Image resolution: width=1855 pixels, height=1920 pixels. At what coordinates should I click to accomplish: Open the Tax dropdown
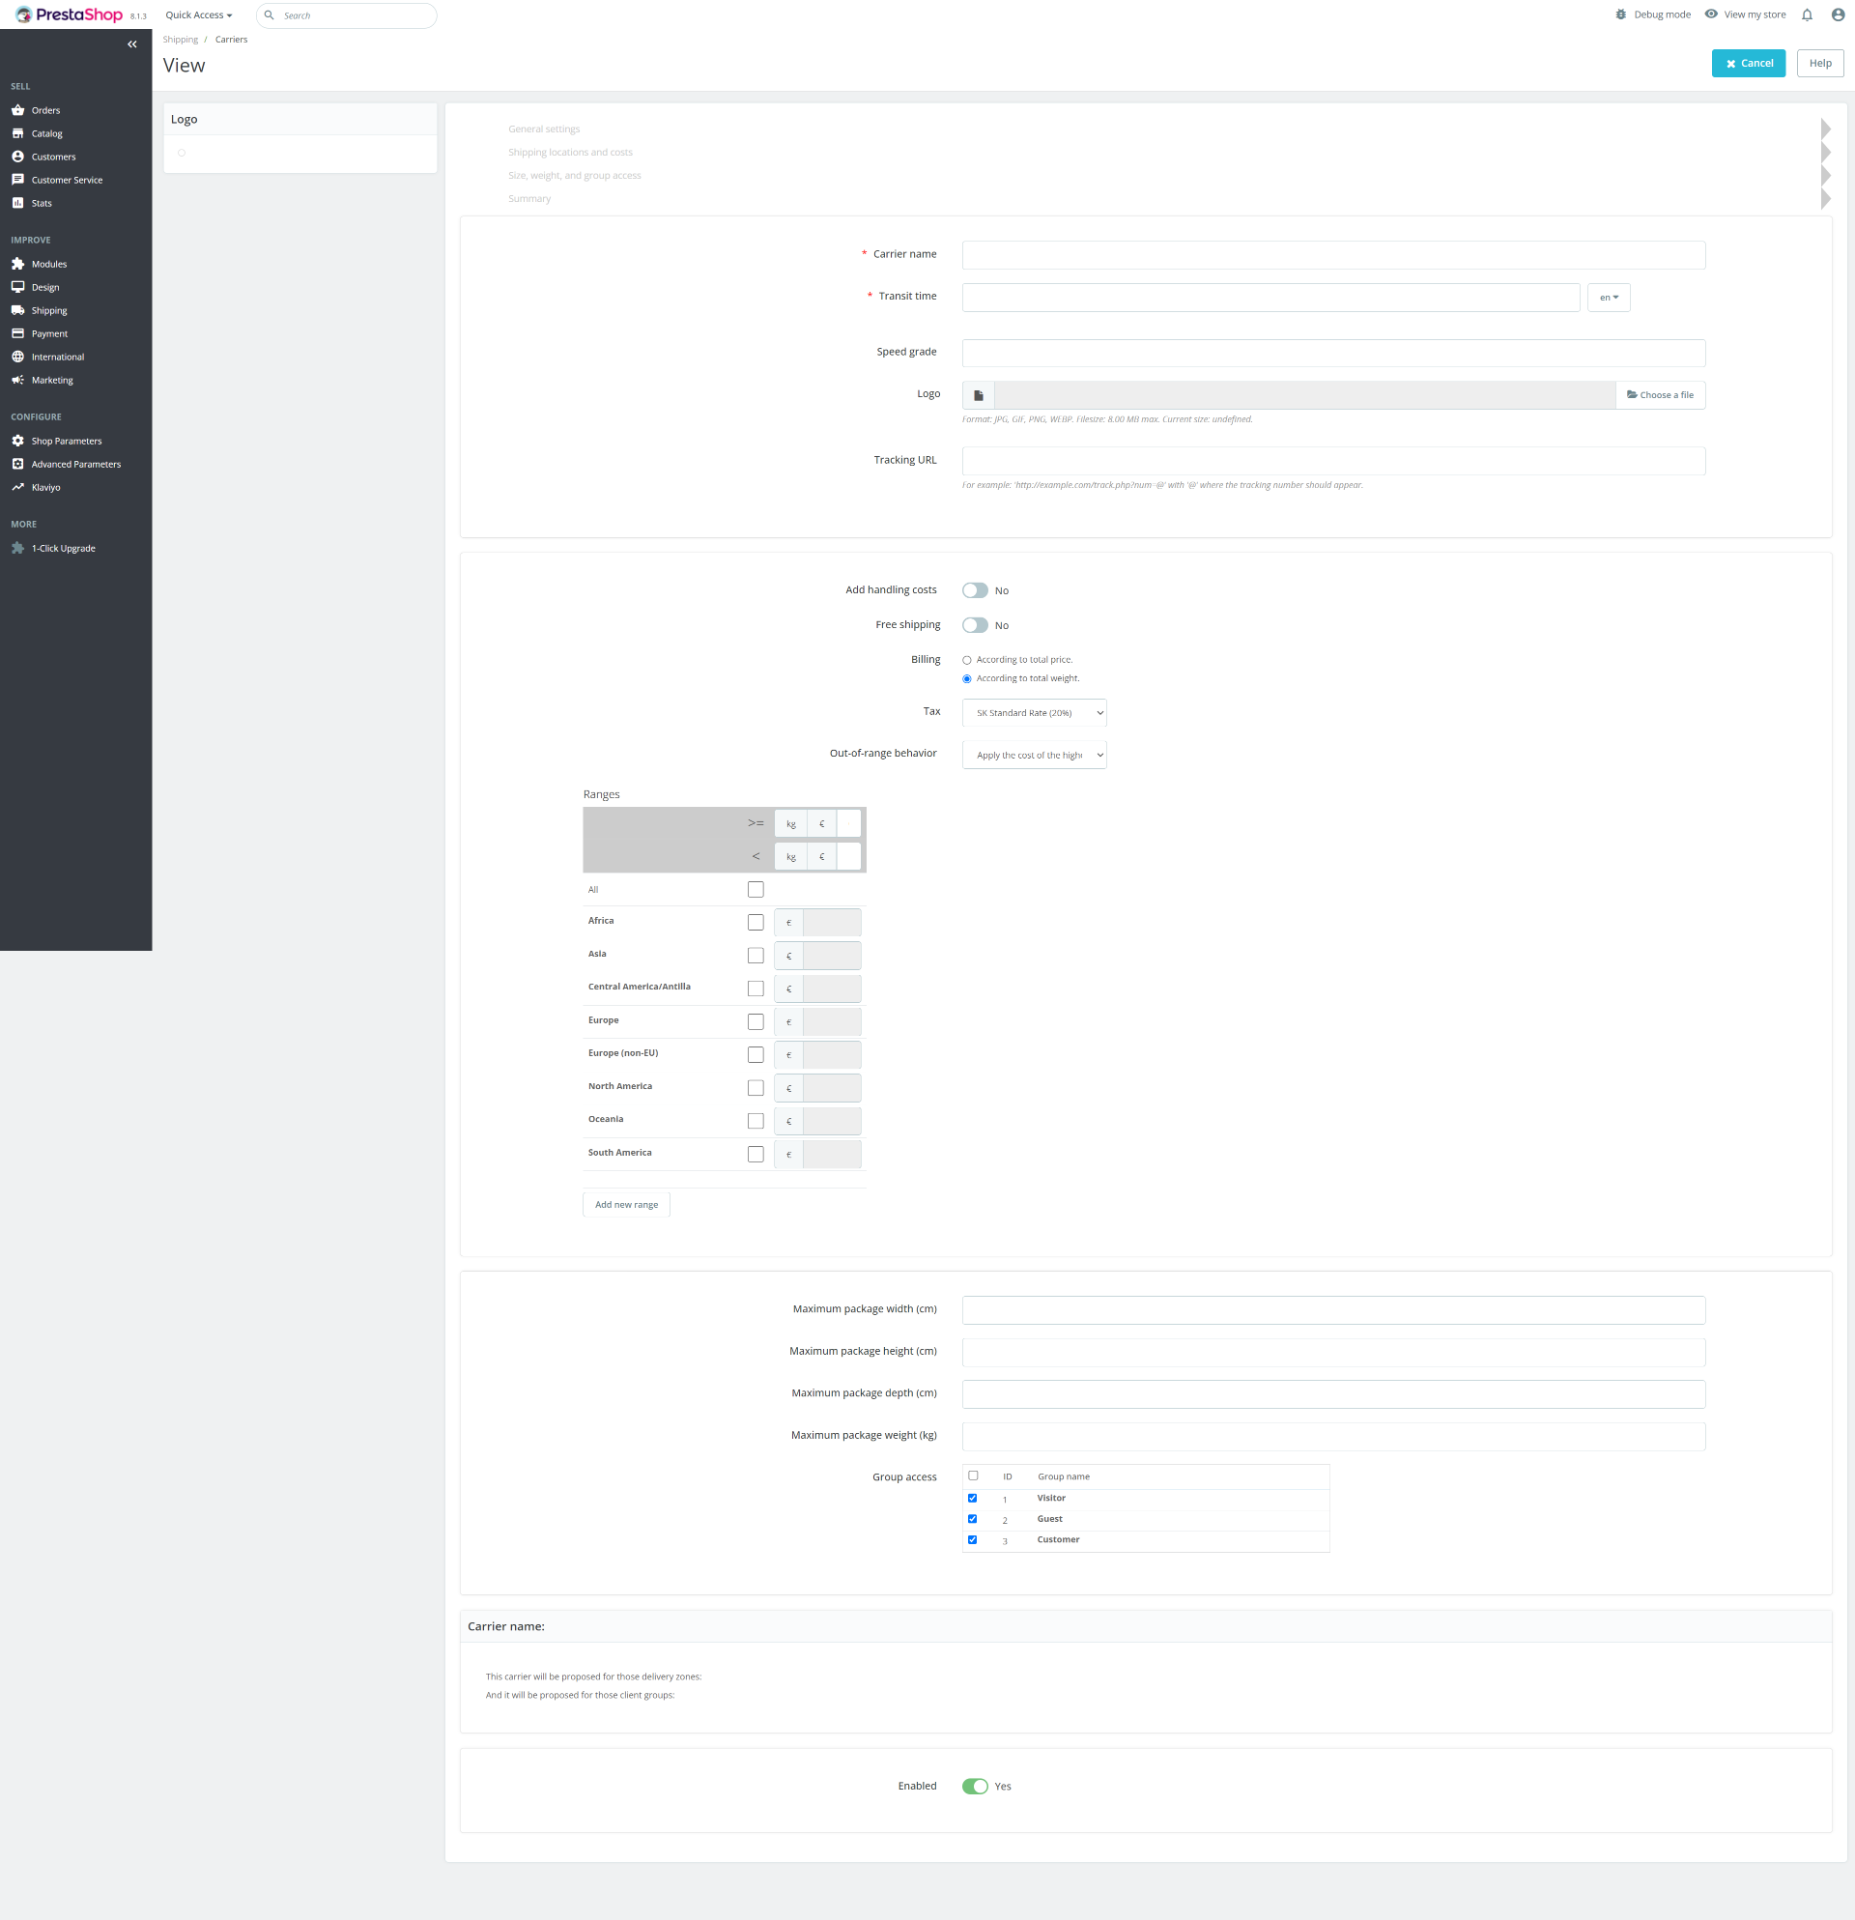[x=1034, y=712]
